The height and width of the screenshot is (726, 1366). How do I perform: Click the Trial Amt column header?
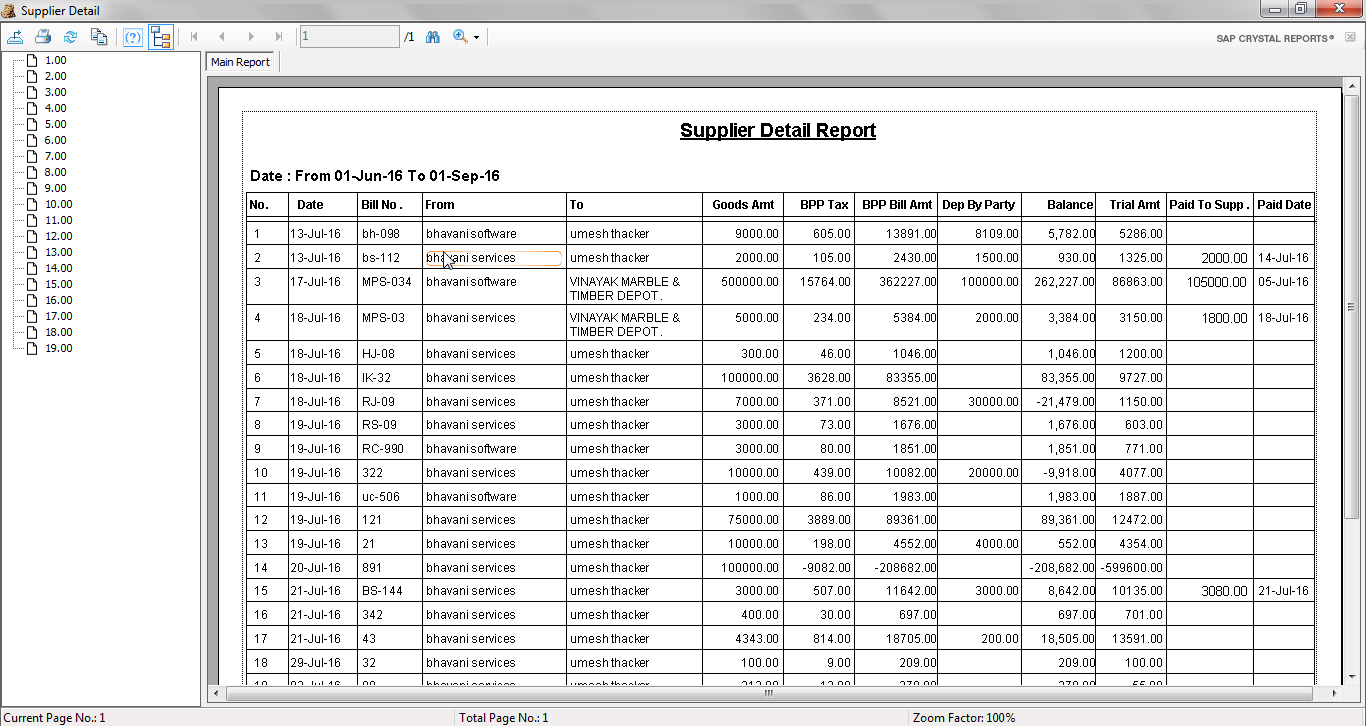(x=1135, y=204)
